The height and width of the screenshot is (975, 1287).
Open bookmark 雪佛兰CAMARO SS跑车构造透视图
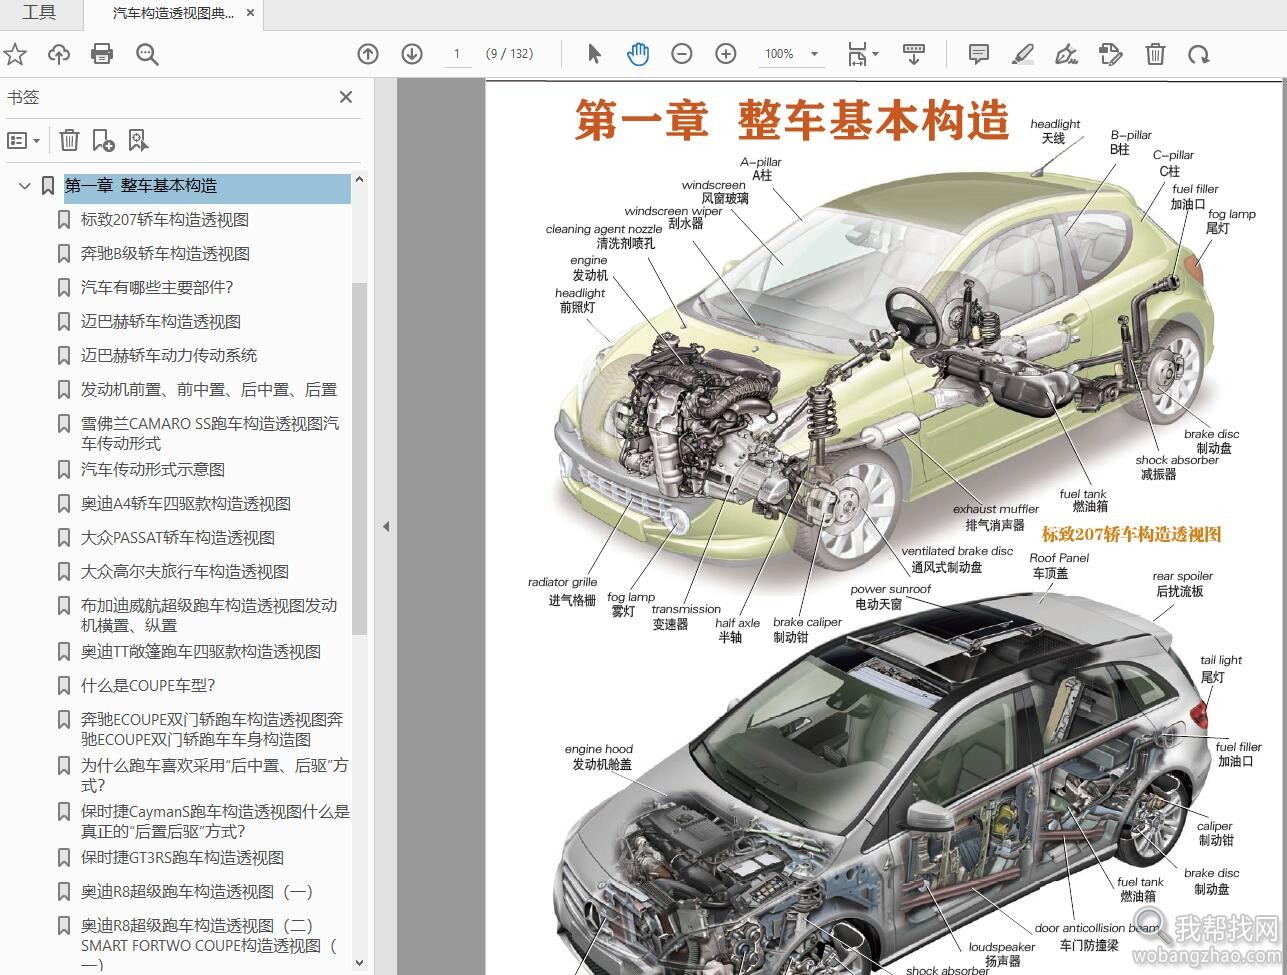(210, 433)
